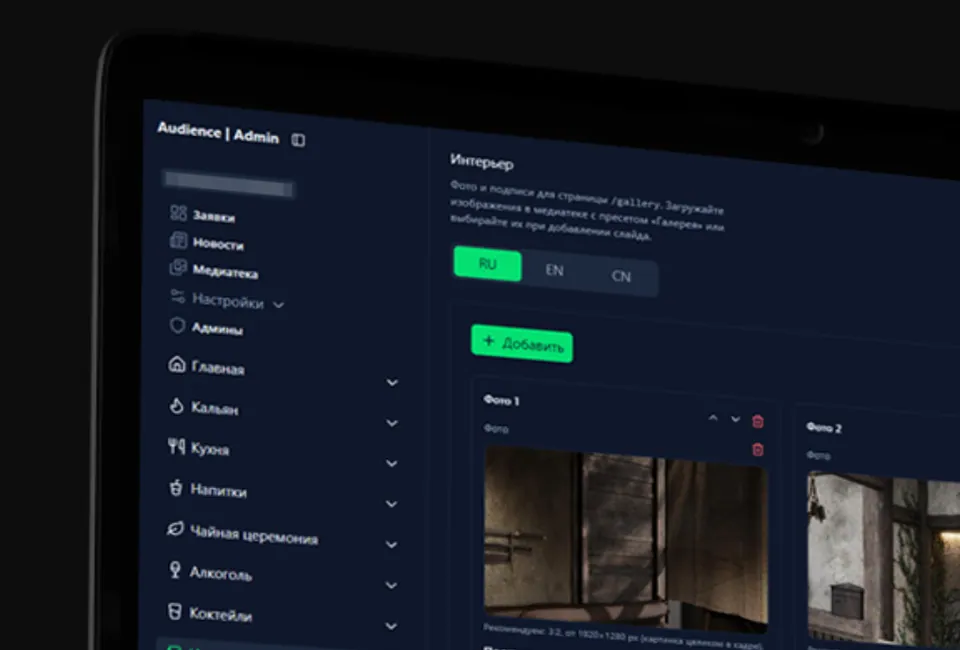Open Алкоголь menu item

[x=220, y=573]
